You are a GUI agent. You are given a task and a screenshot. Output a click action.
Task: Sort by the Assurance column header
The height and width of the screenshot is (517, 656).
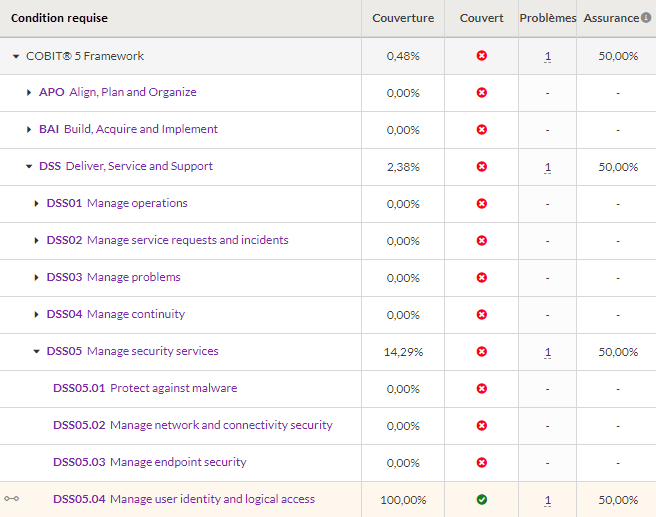point(611,18)
